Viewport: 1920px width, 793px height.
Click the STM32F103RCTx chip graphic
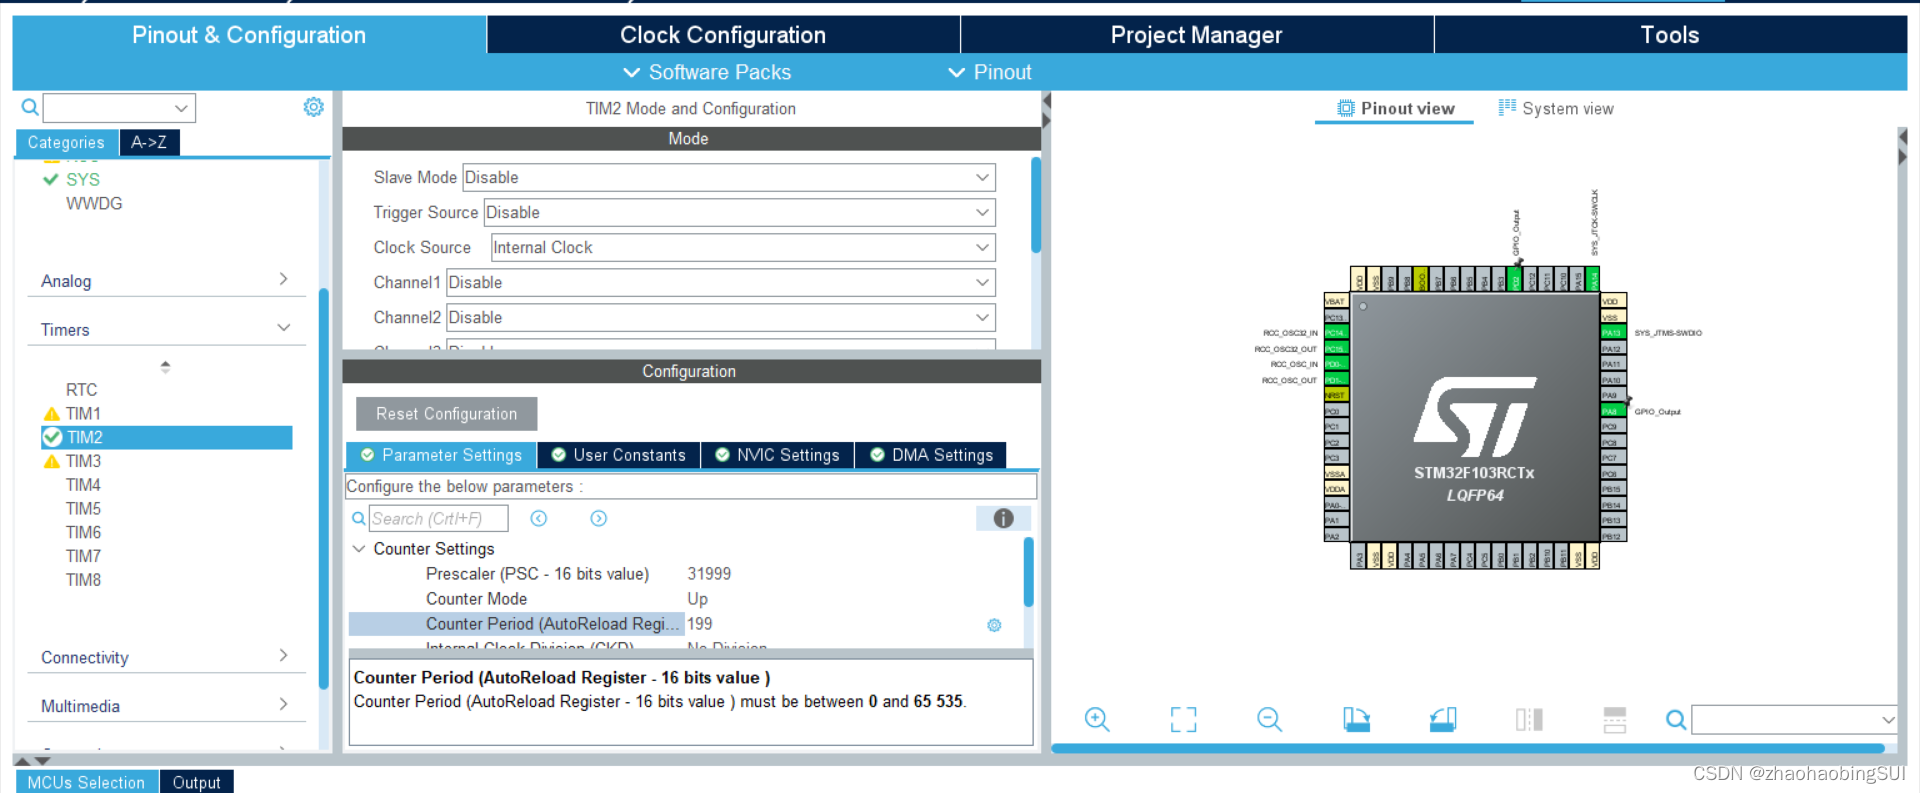point(1474,417)
